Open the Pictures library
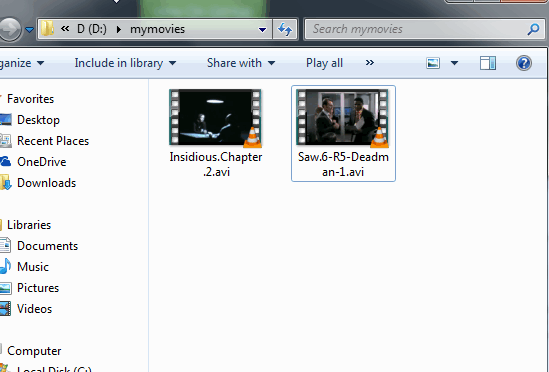 click(x=38, y=288)
